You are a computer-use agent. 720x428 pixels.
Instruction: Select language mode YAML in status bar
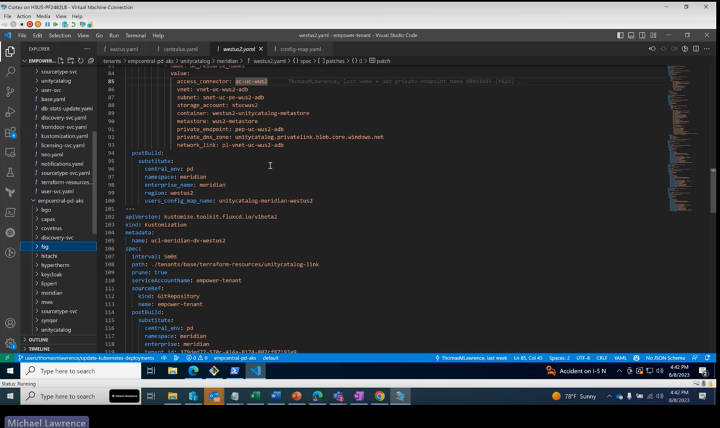620,358
